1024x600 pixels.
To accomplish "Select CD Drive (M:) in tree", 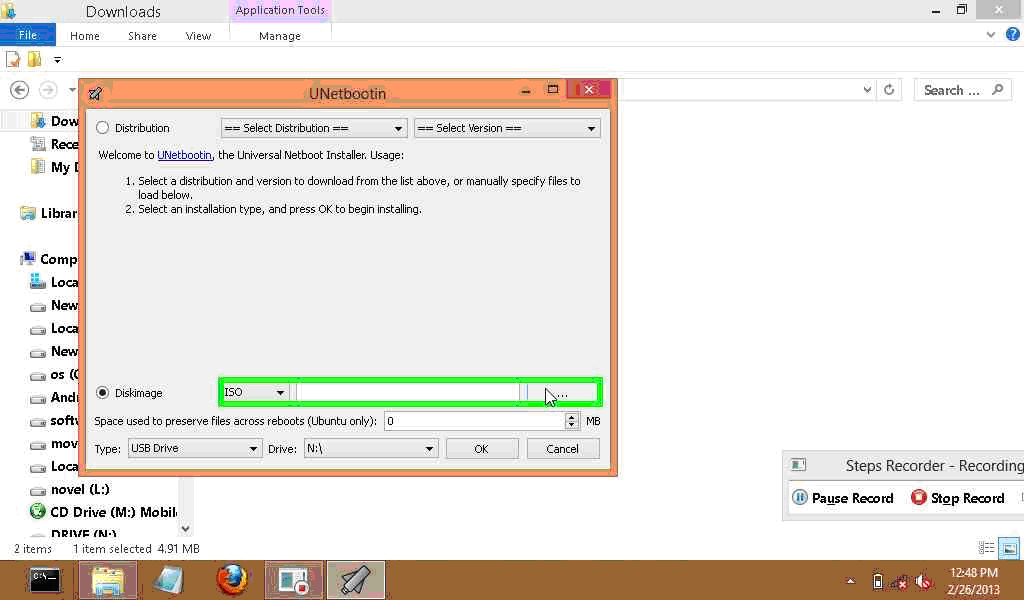I will [103, 512].
